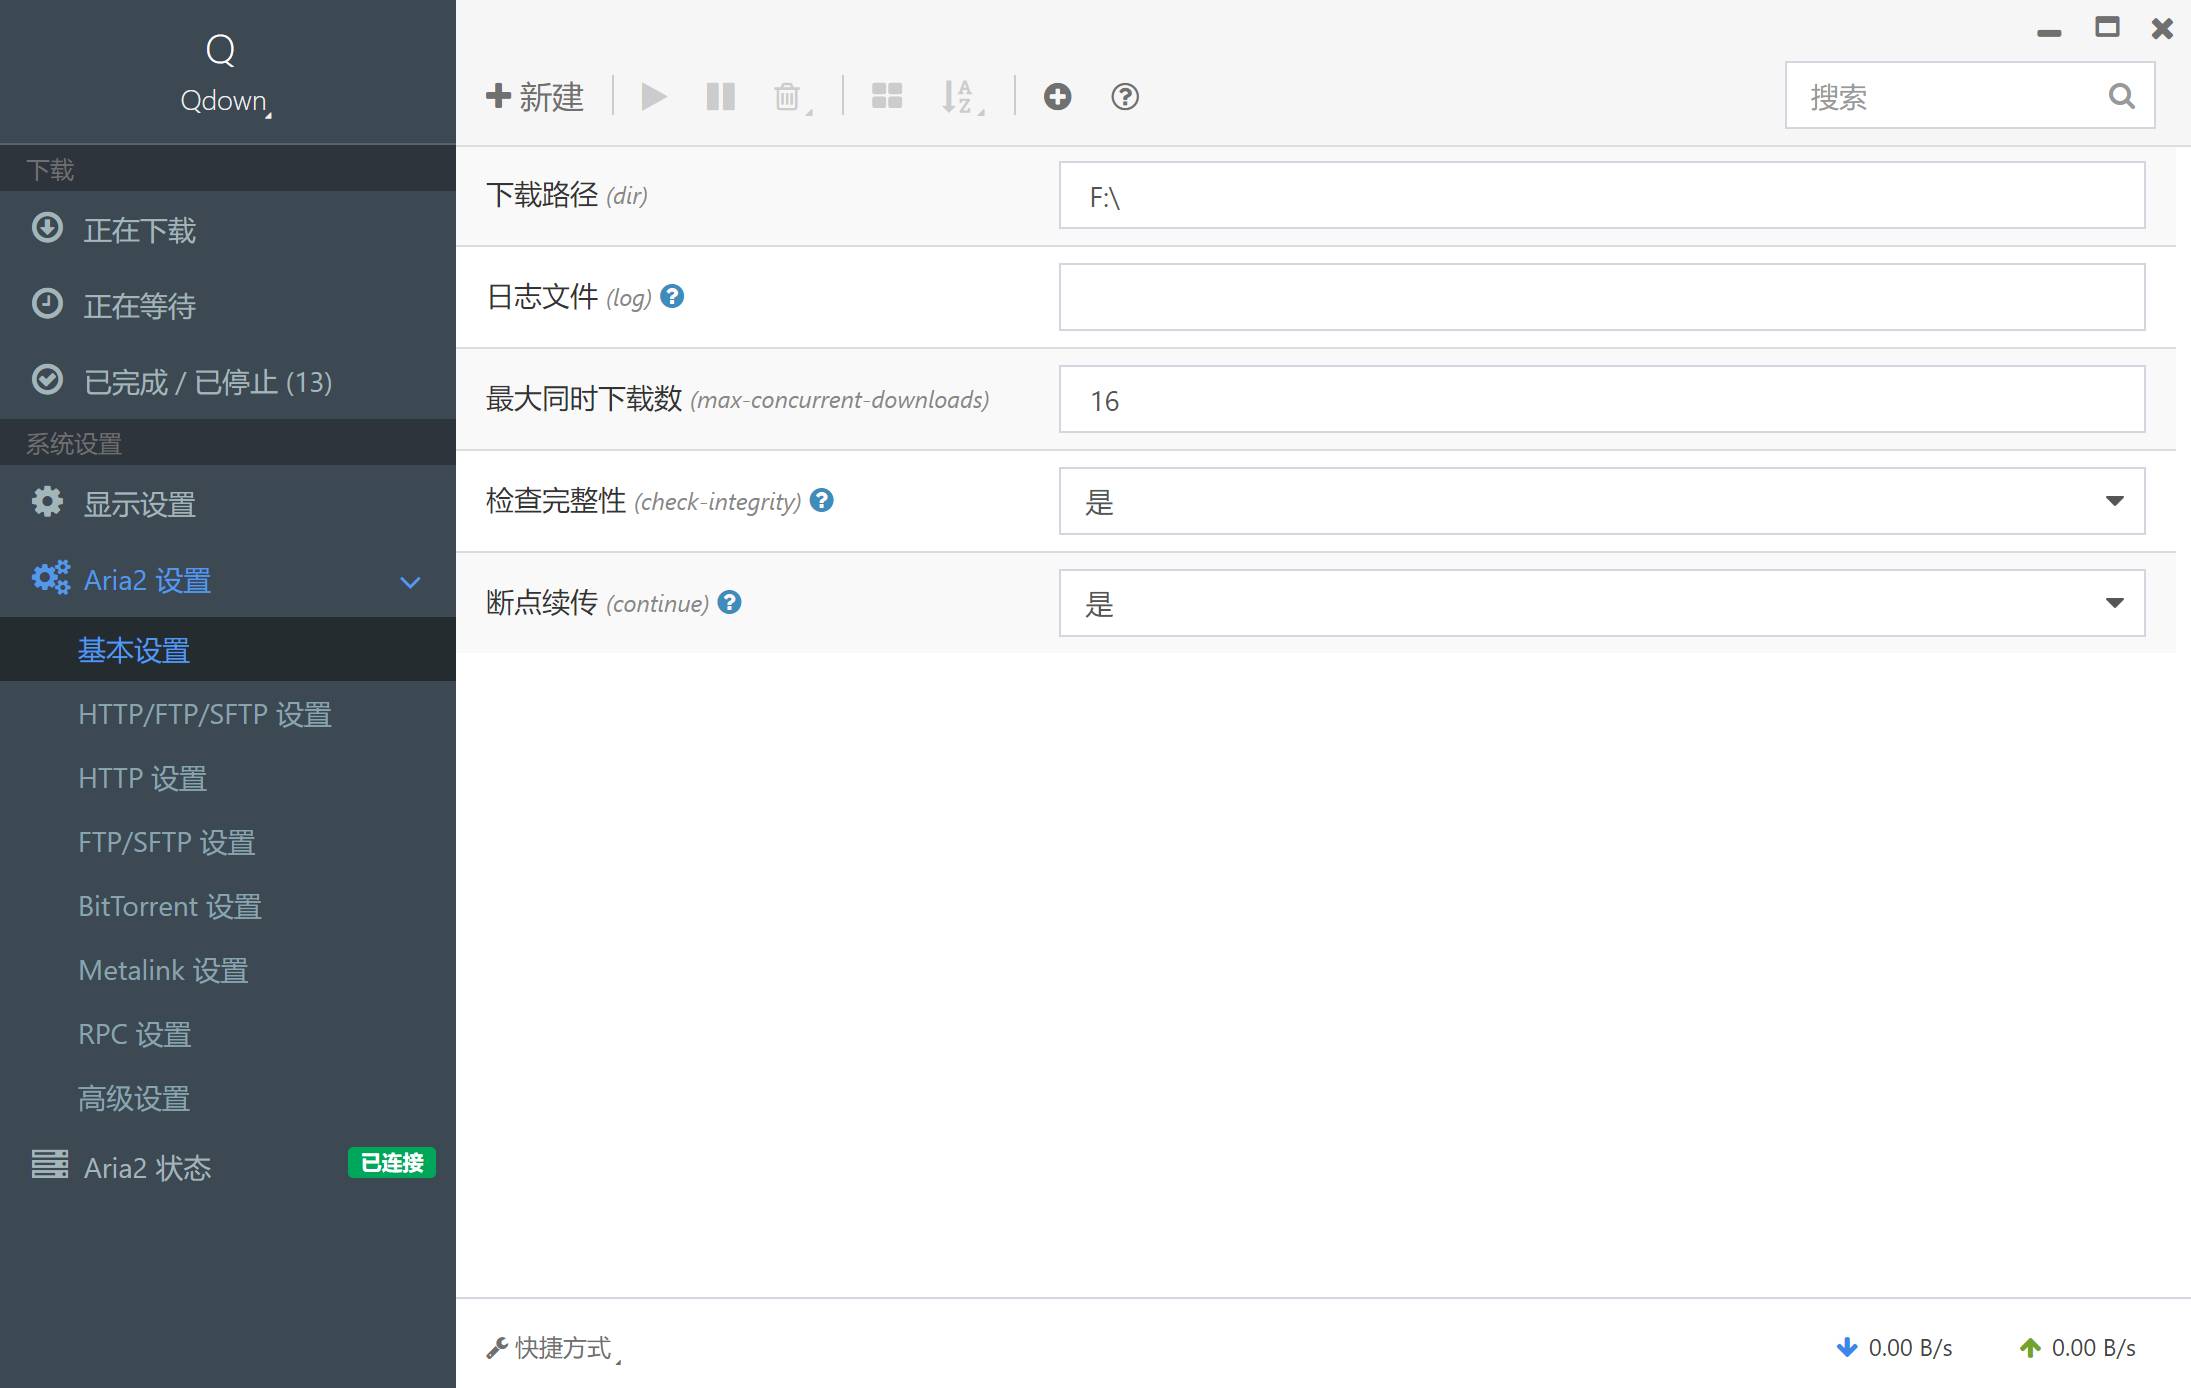Show help tooltip for 断点续传 (continue)
This screenshot has height=1388, width=2191.
pos(730,602)
